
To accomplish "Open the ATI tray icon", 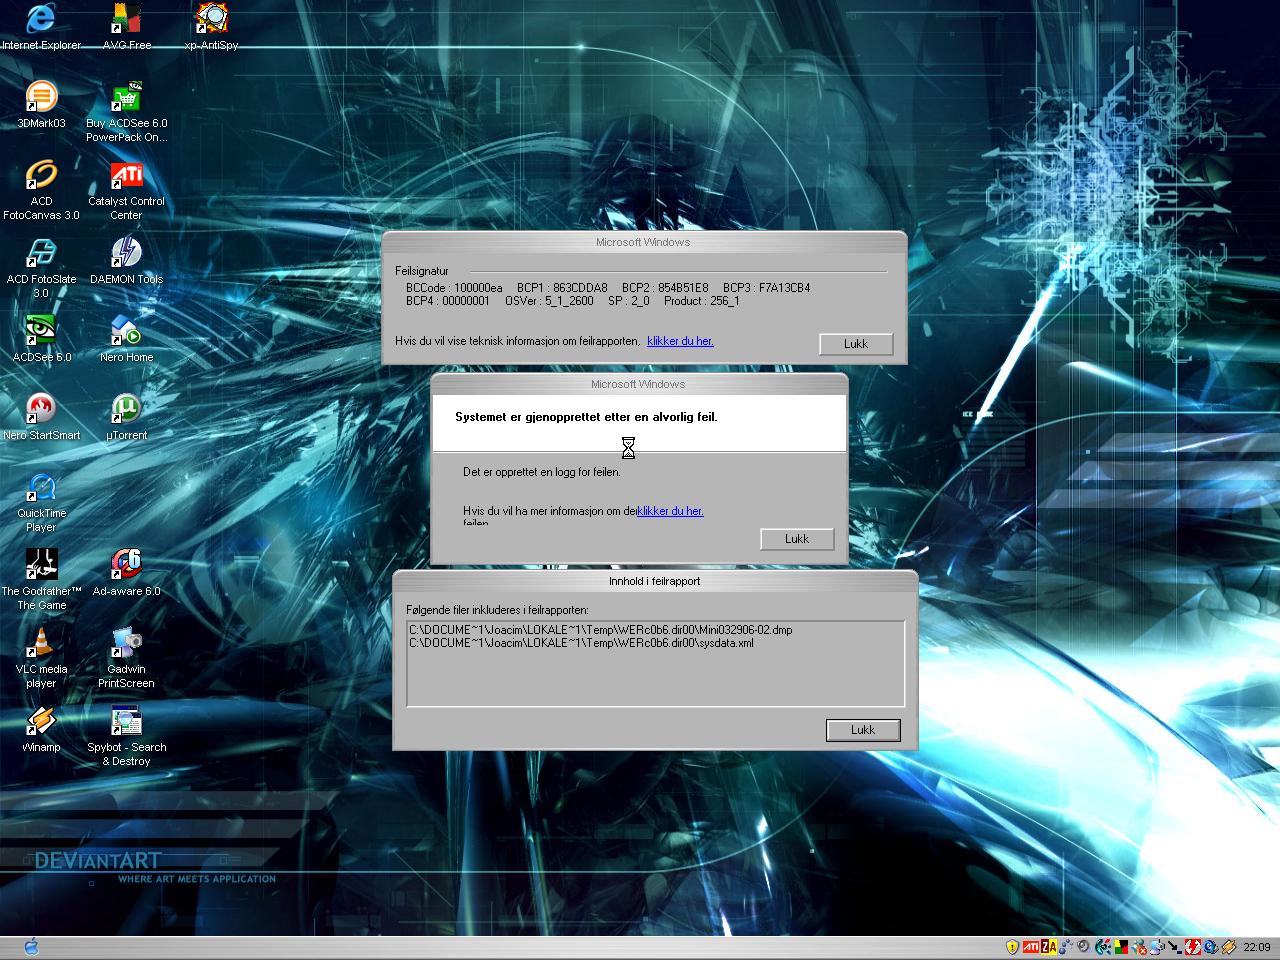I will (1030, 946).
